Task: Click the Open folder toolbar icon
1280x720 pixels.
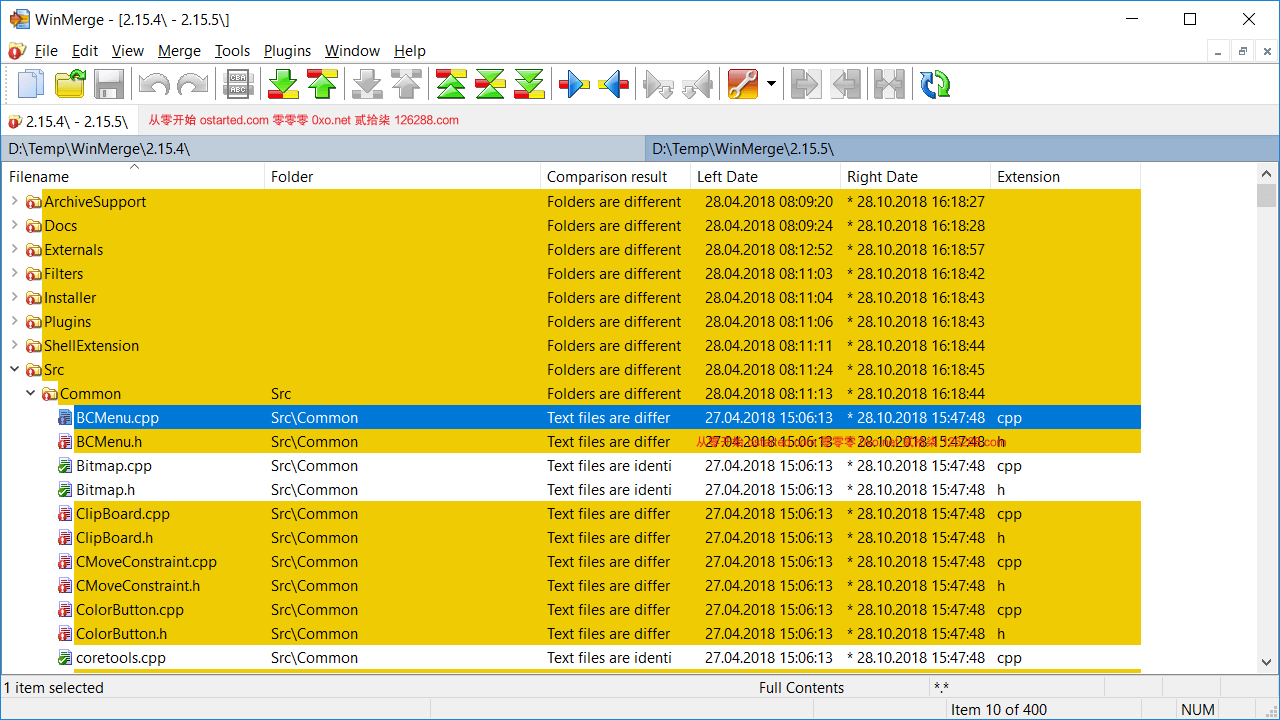Action: 70,84
